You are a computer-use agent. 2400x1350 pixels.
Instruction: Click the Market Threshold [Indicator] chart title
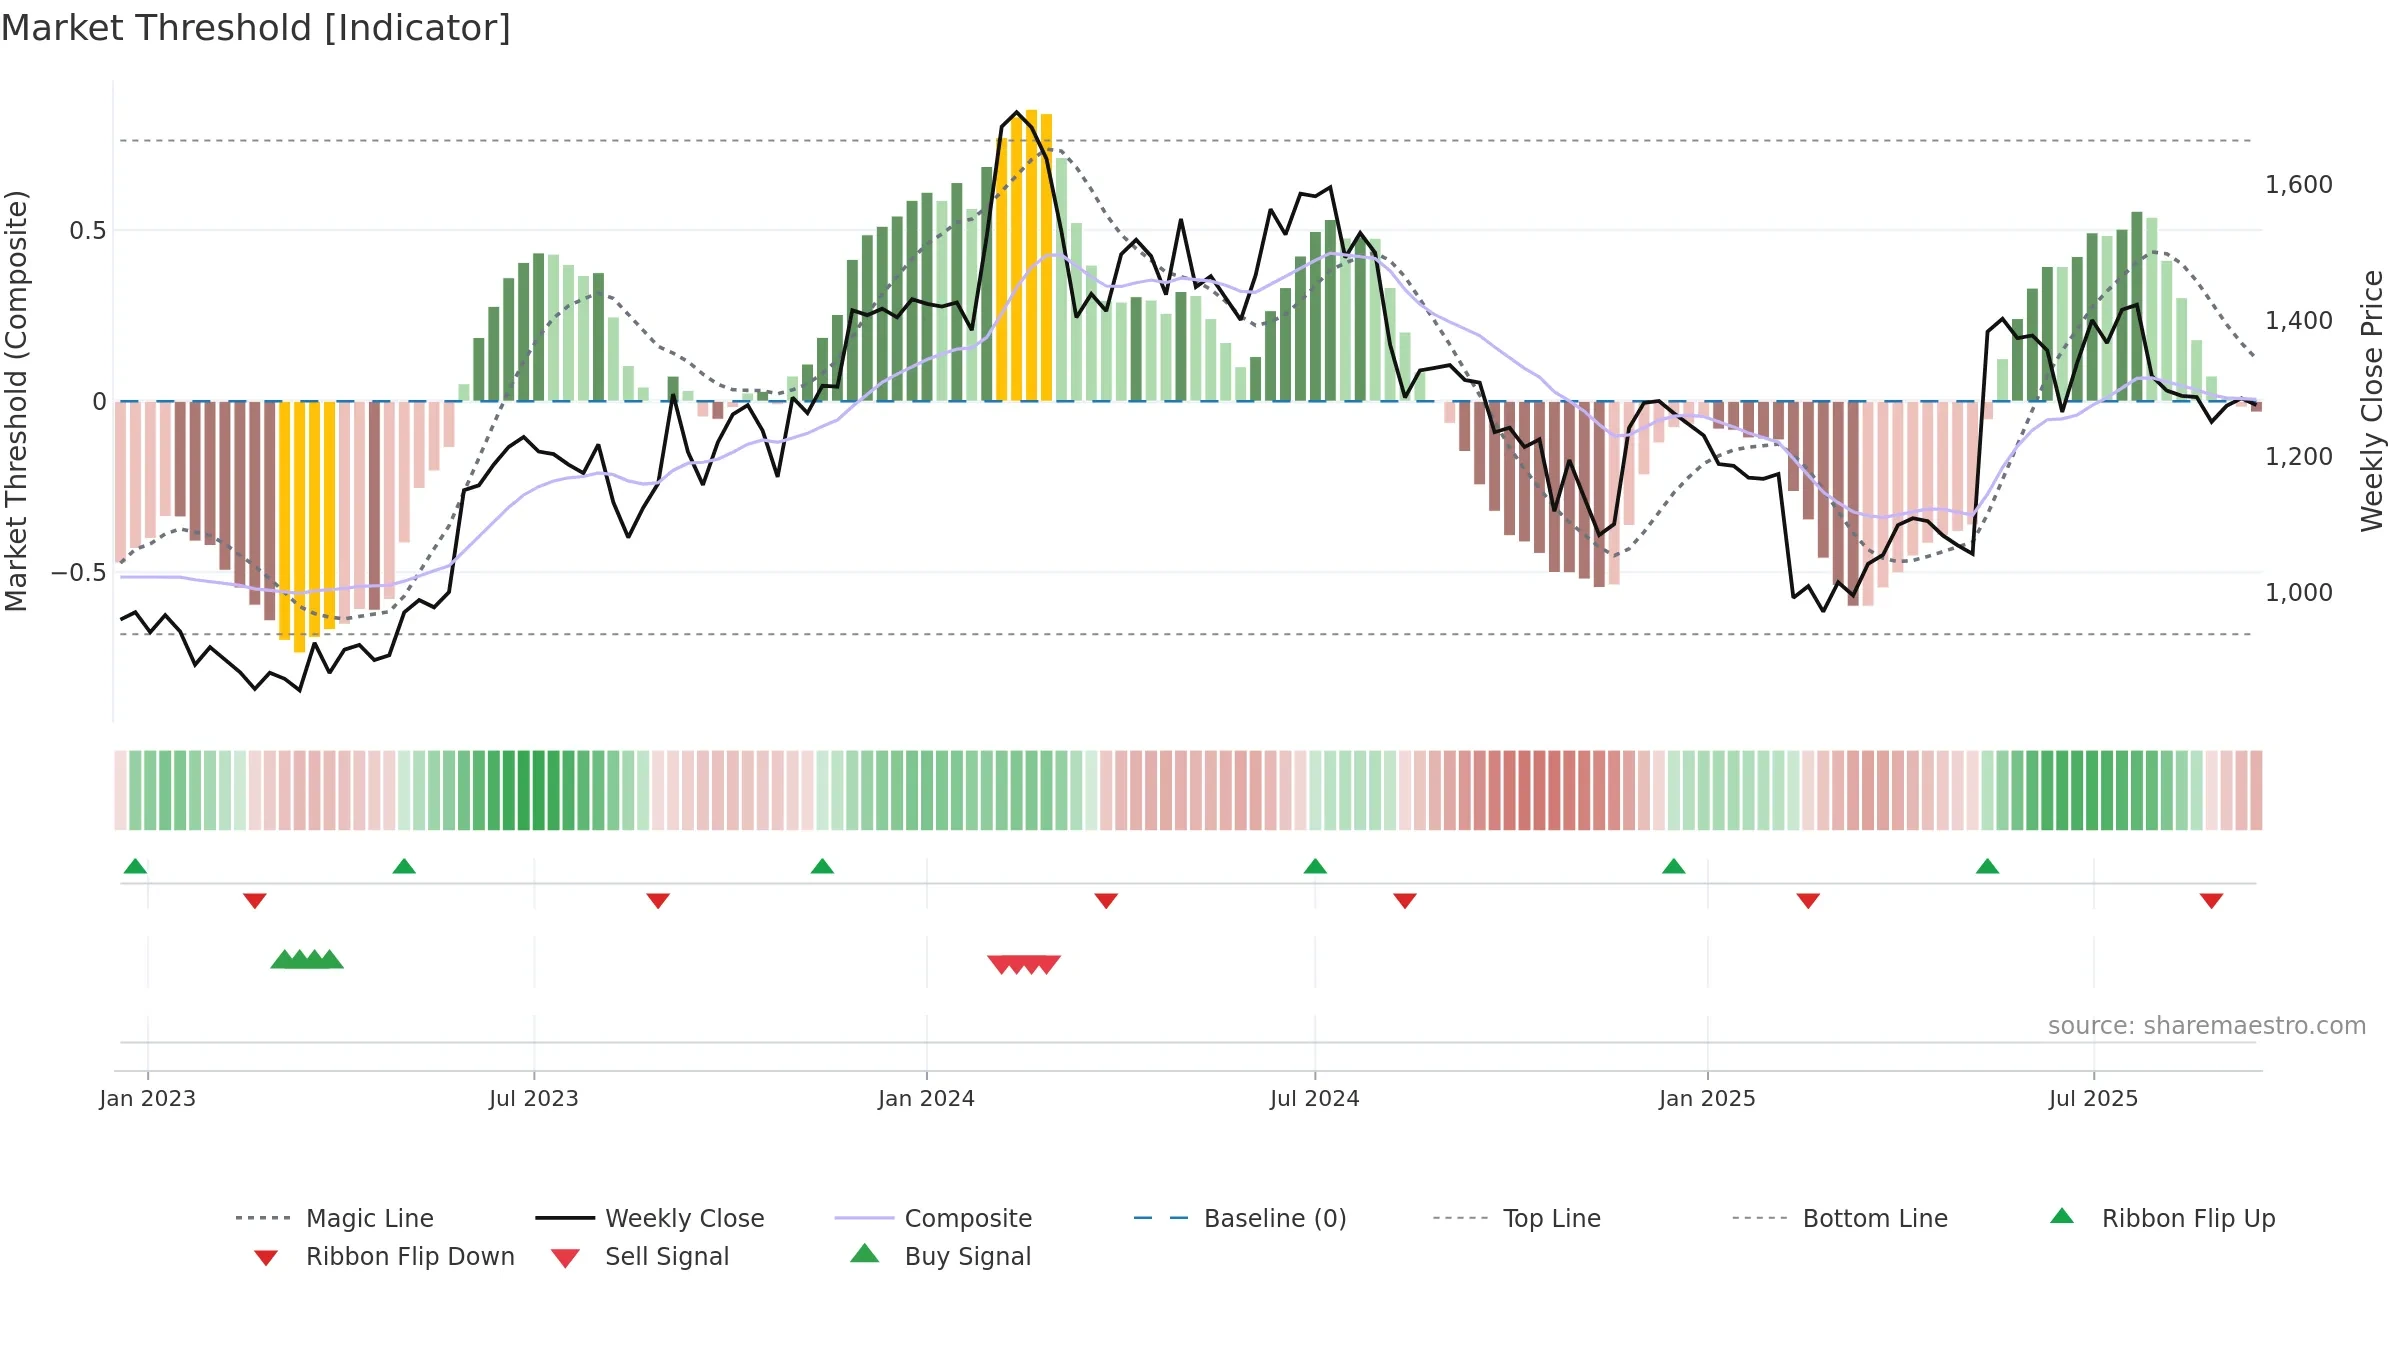coord(256,28)
